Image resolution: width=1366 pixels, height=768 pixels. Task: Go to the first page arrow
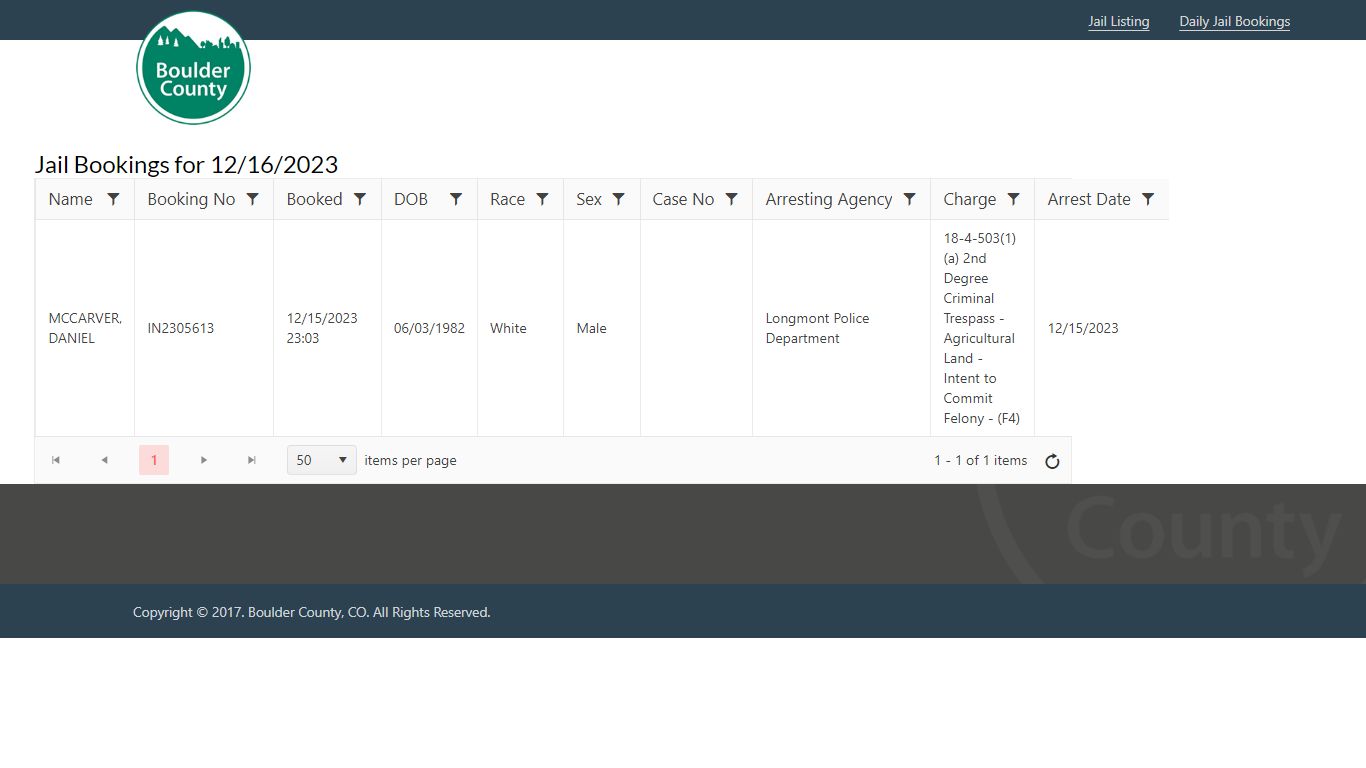56,460
